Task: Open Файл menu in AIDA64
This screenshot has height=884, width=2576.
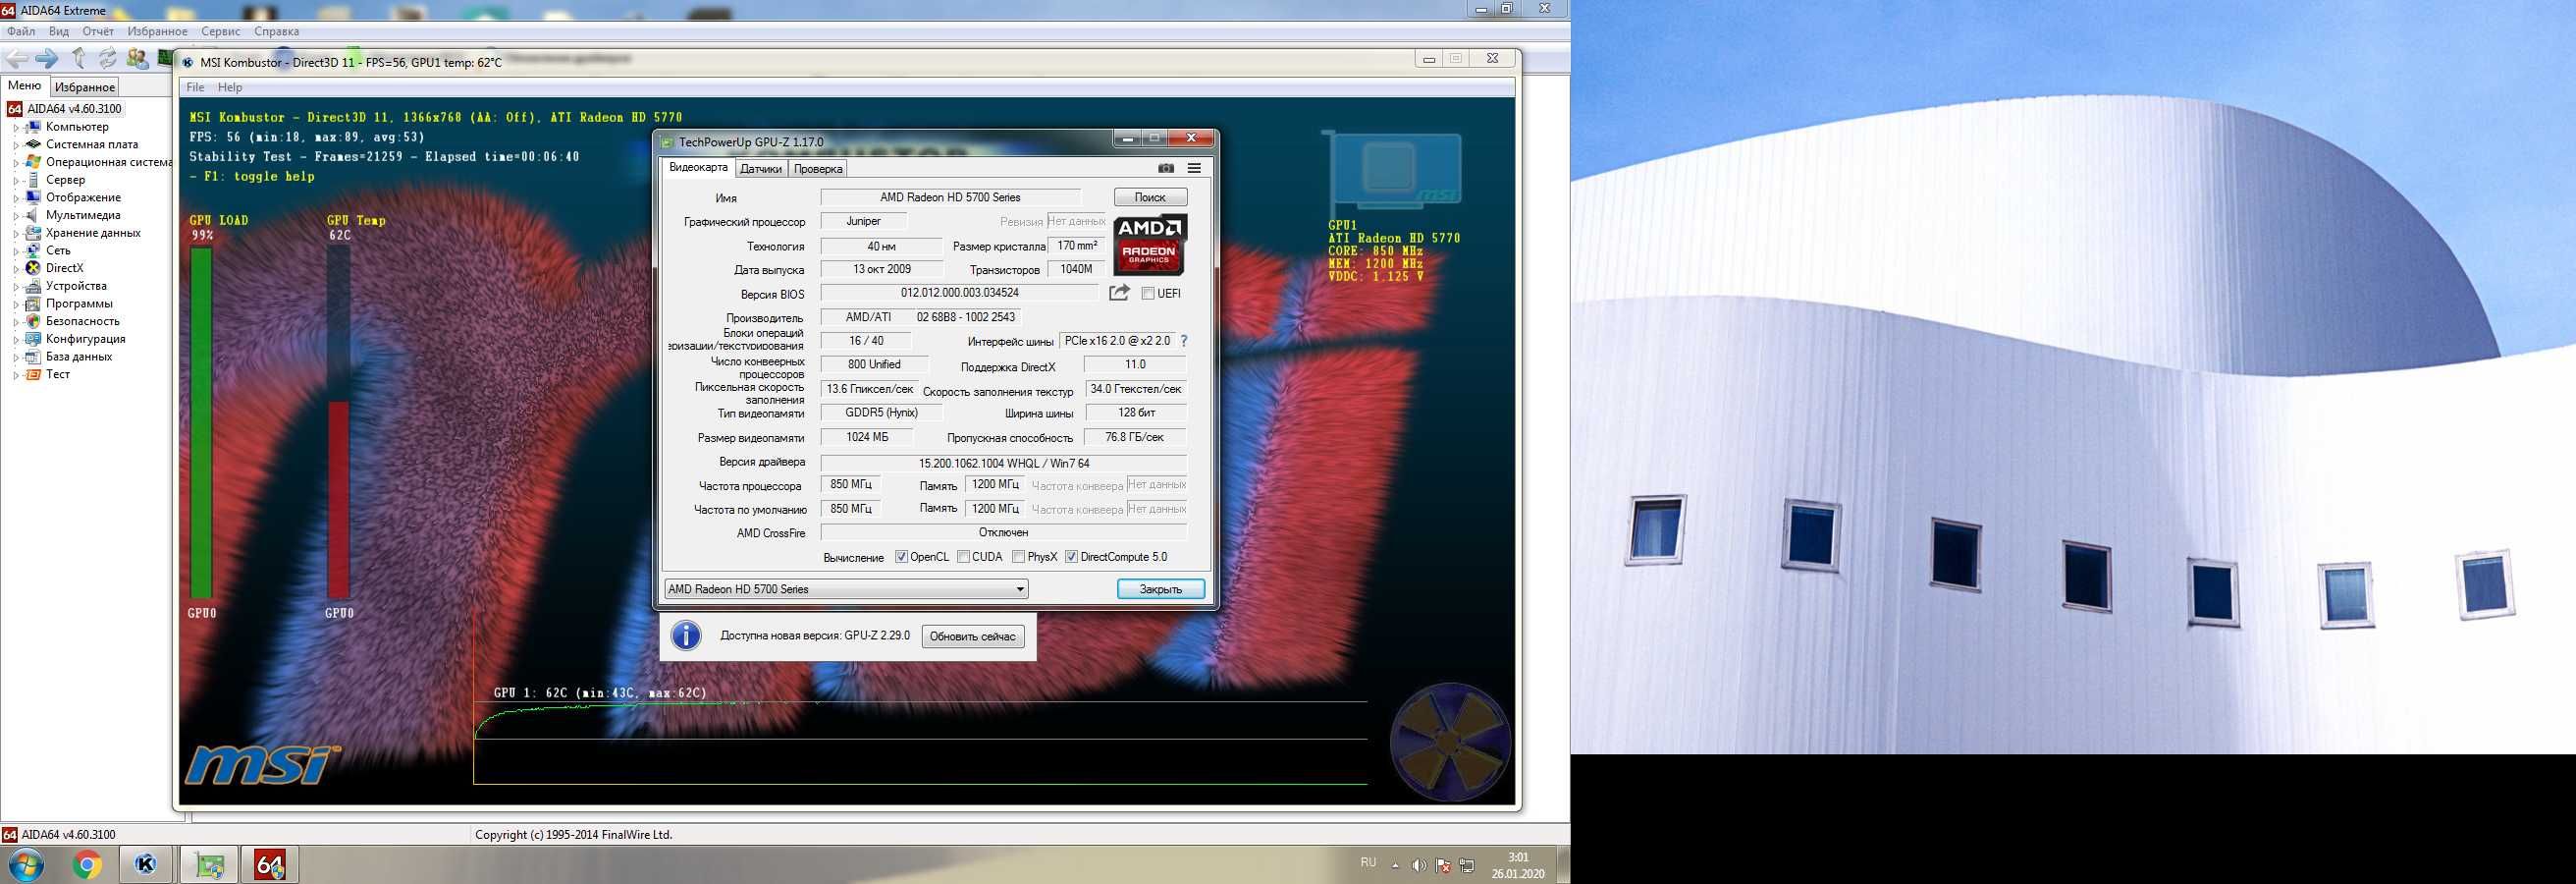Action: 21,32
